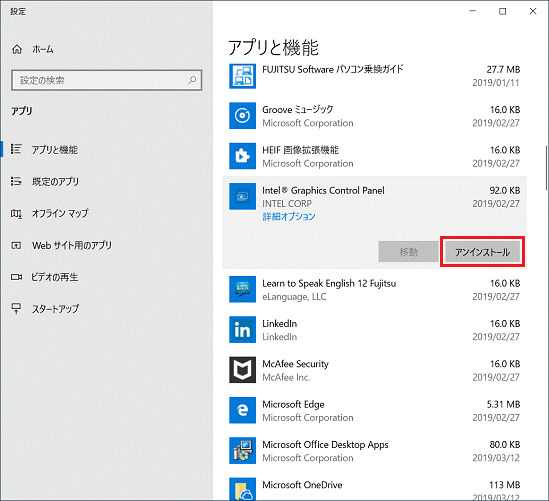
Task: Click the Learn to Speak English icon
Action: click(x=242, y=289)
